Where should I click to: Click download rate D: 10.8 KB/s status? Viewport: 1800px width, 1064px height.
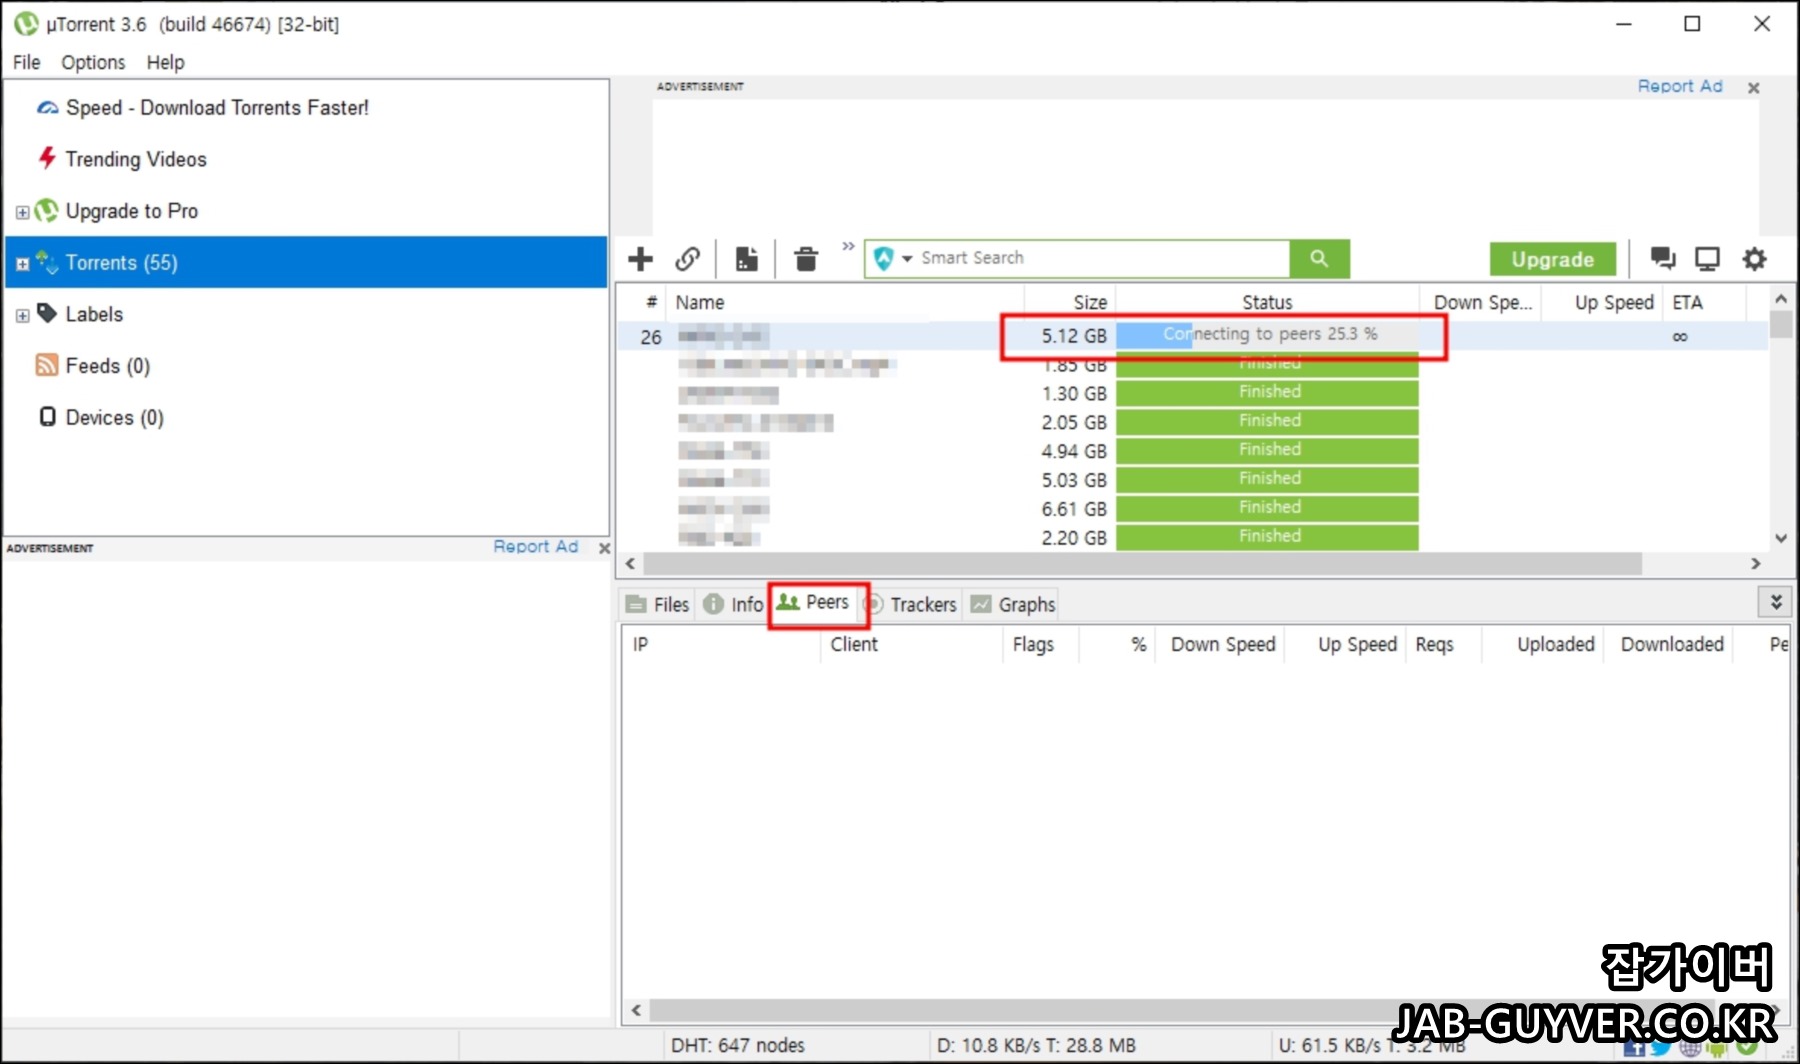point(1036,1045)
